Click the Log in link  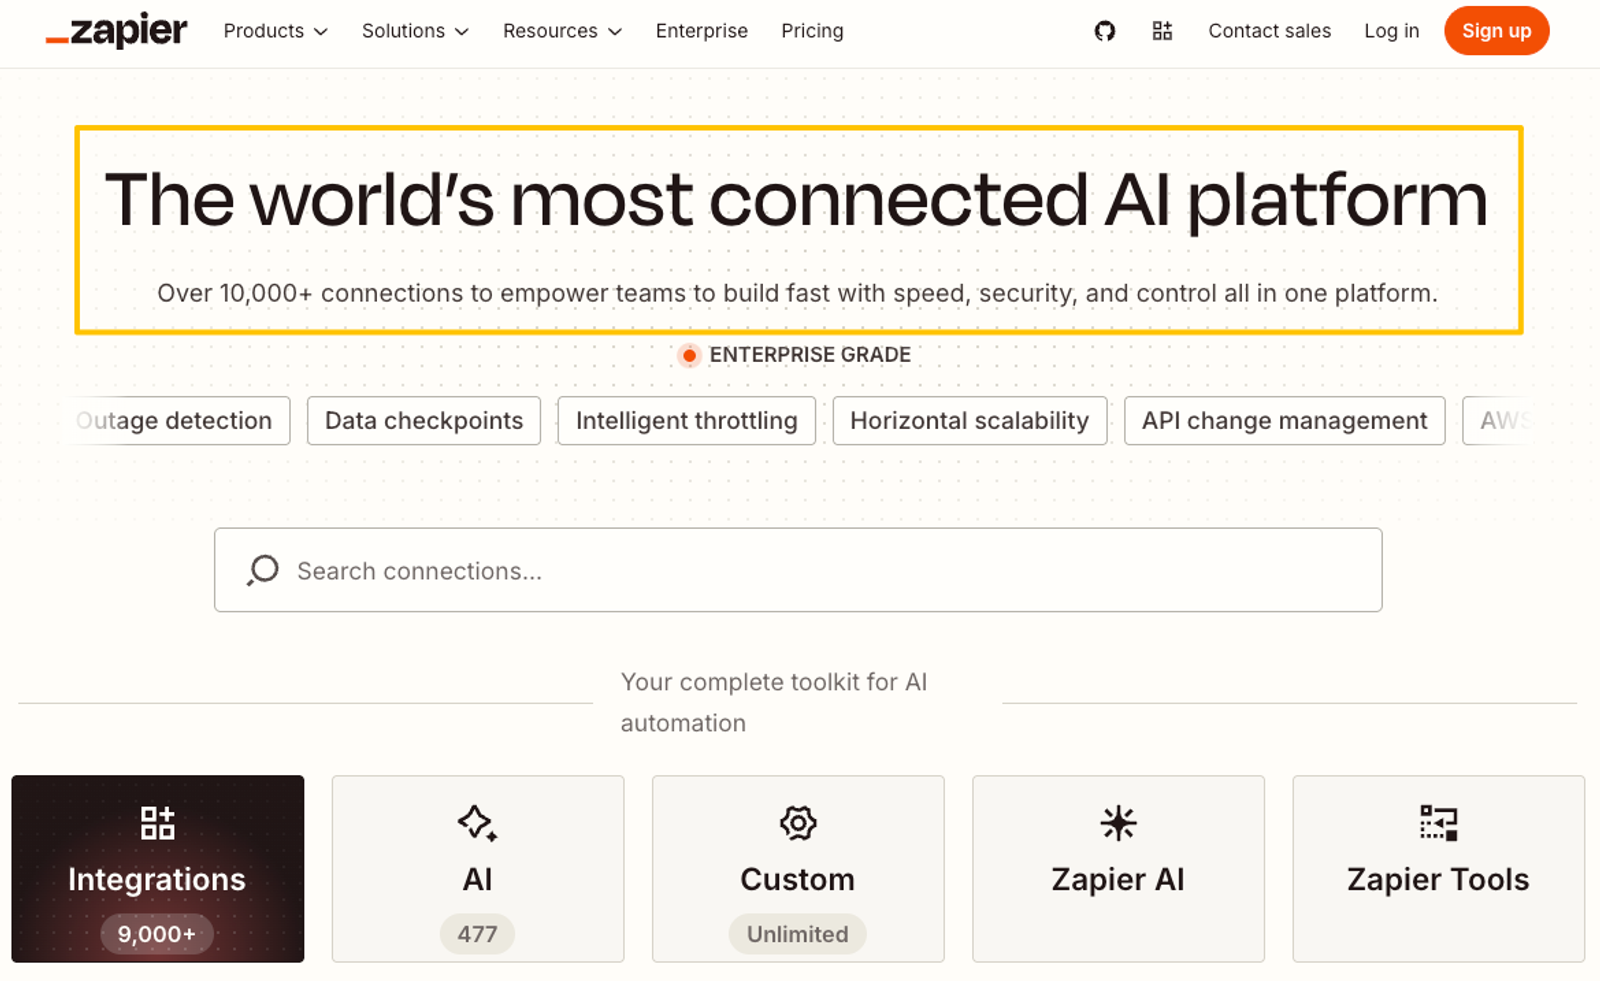pos(1391,31)
